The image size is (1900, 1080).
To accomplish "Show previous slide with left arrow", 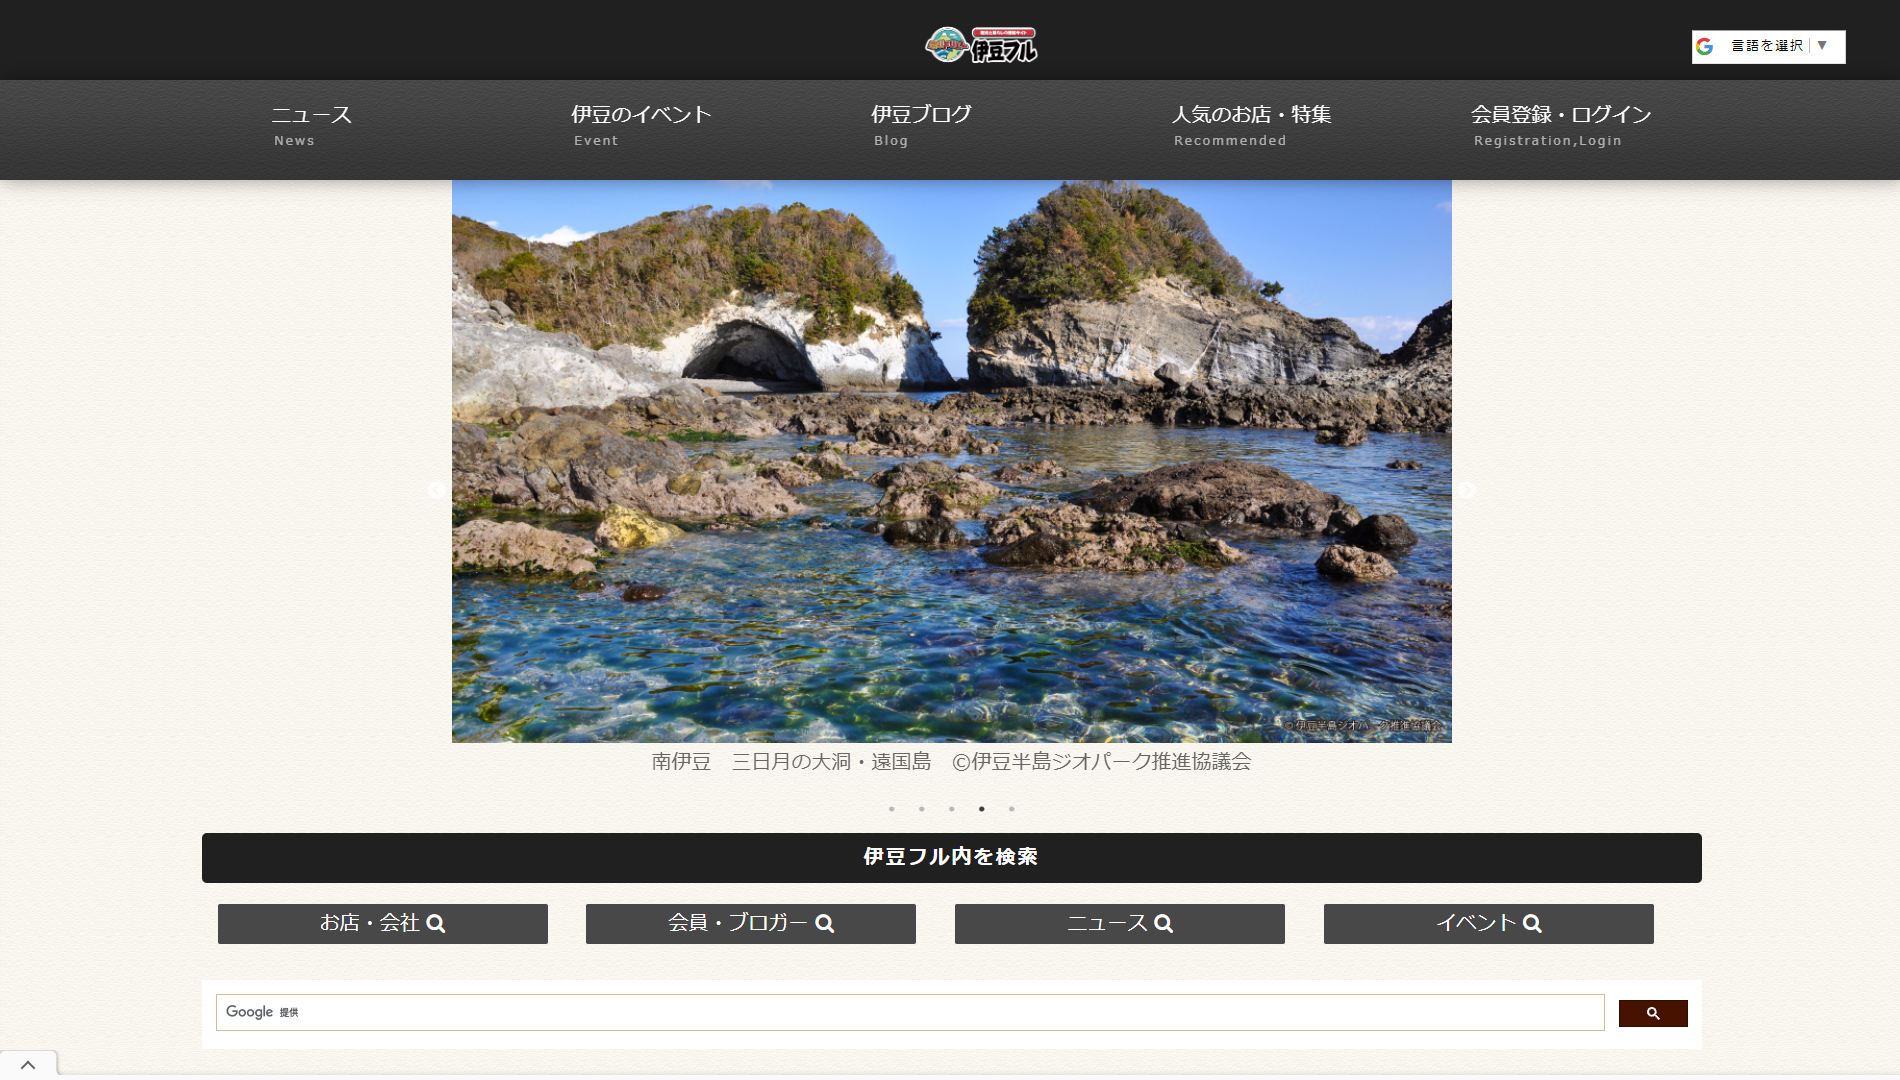I will [436, 490].
